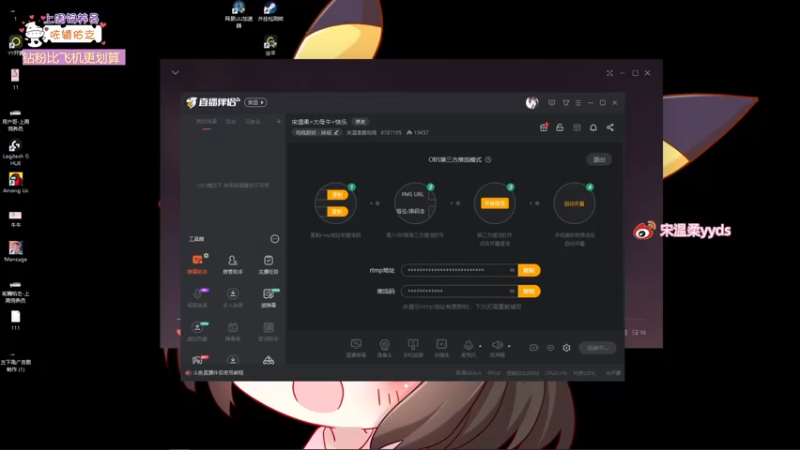
Task: Add new scene with plus button
Action: (279, 122)
